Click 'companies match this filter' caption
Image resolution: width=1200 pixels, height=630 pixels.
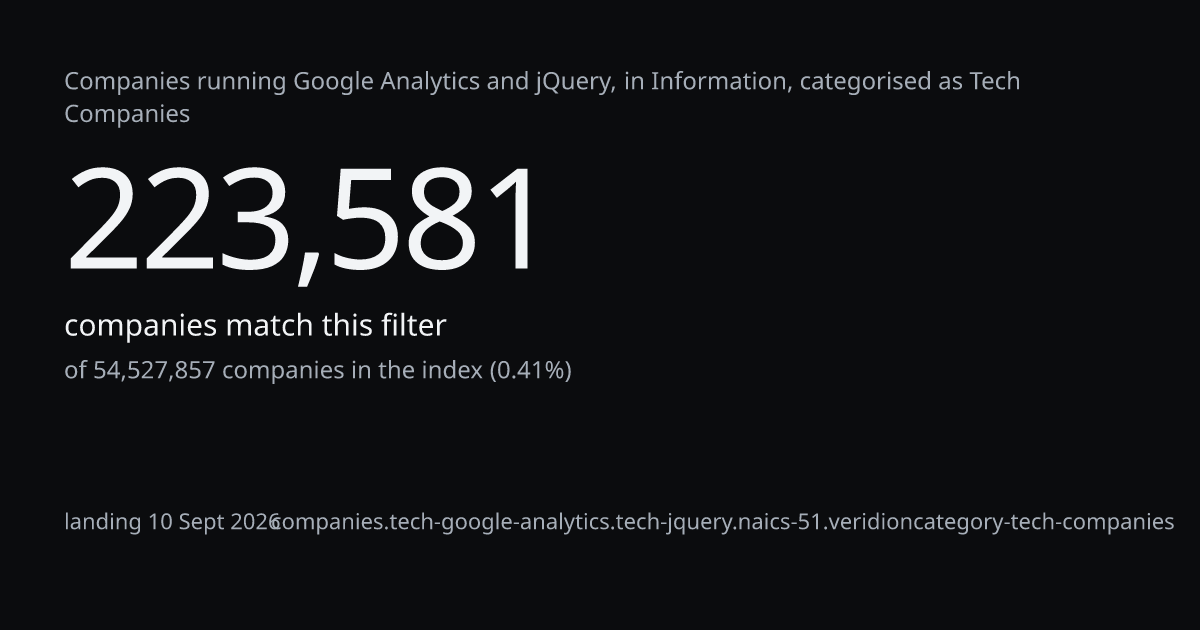tap(255, 325)
